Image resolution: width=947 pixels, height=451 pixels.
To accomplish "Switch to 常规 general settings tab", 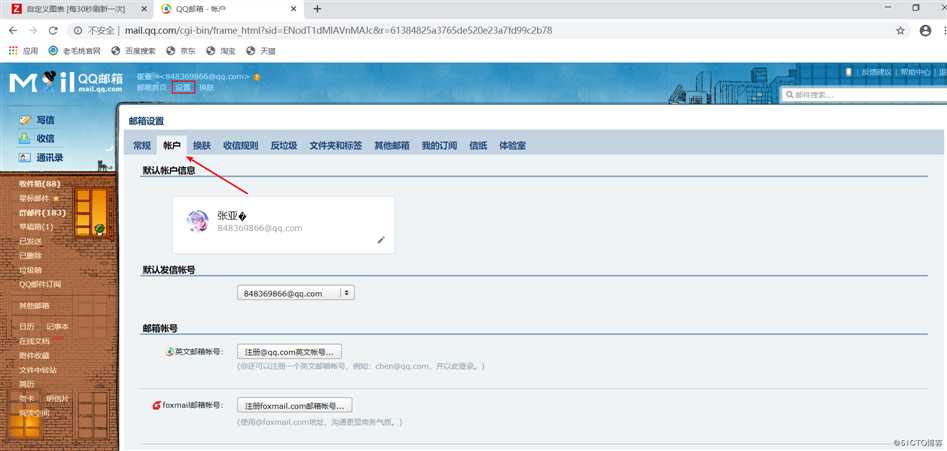I will (142, 146).
